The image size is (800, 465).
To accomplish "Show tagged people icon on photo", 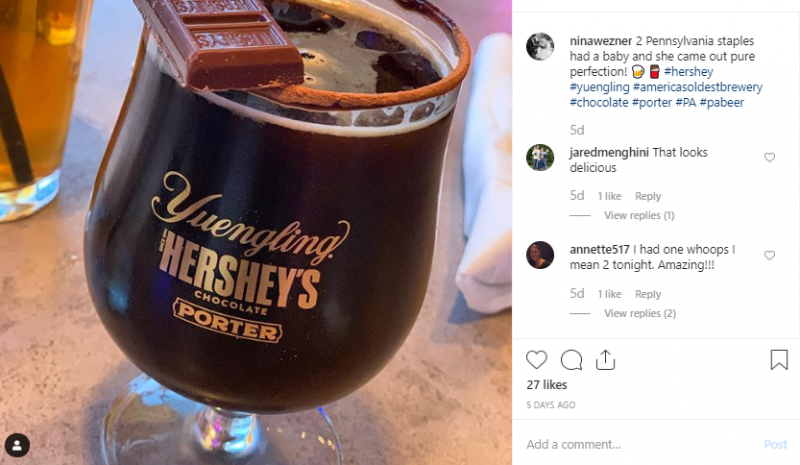I will (x=17, y=445).
